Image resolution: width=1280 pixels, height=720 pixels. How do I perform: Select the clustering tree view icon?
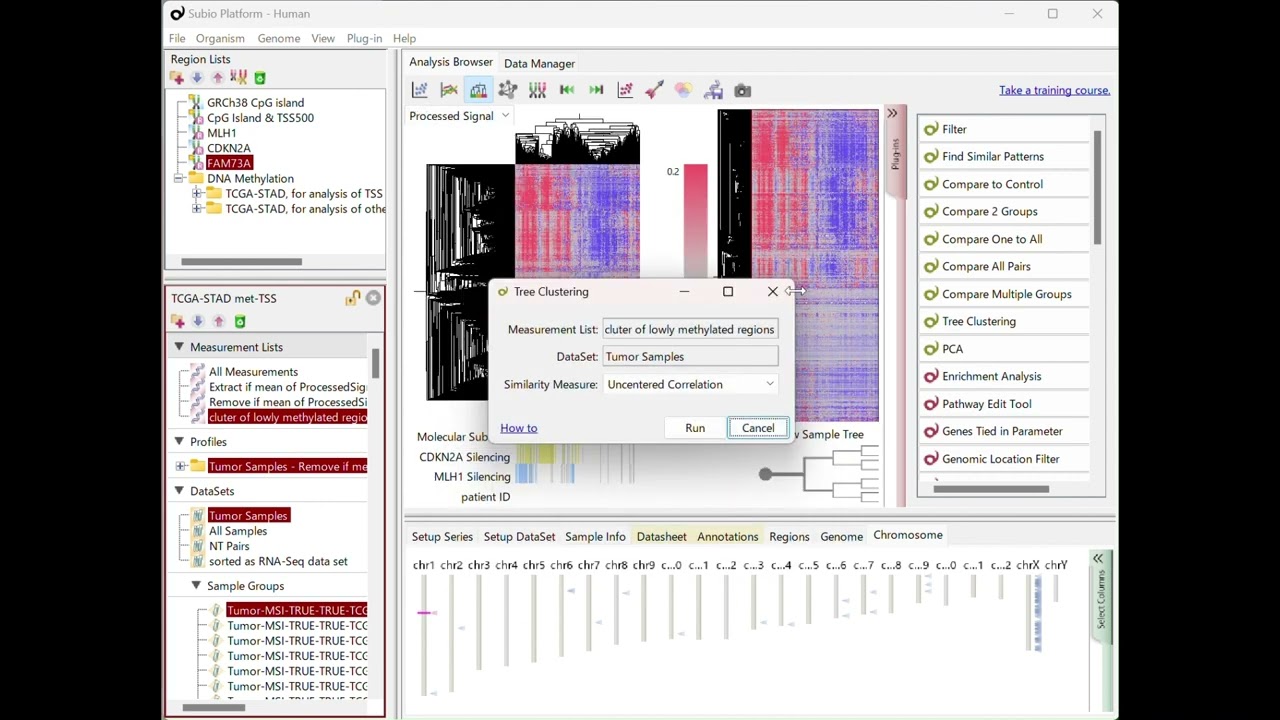(478, 90)
